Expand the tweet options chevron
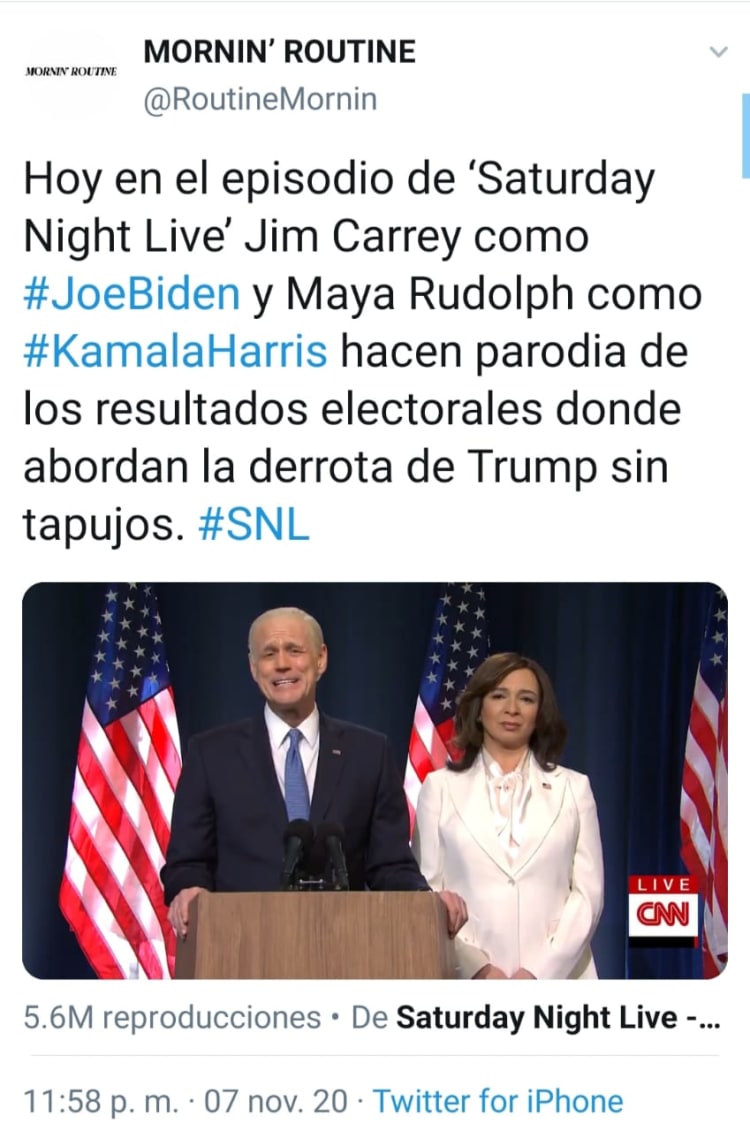The image size is (750, 1131). tap(719, 52)
